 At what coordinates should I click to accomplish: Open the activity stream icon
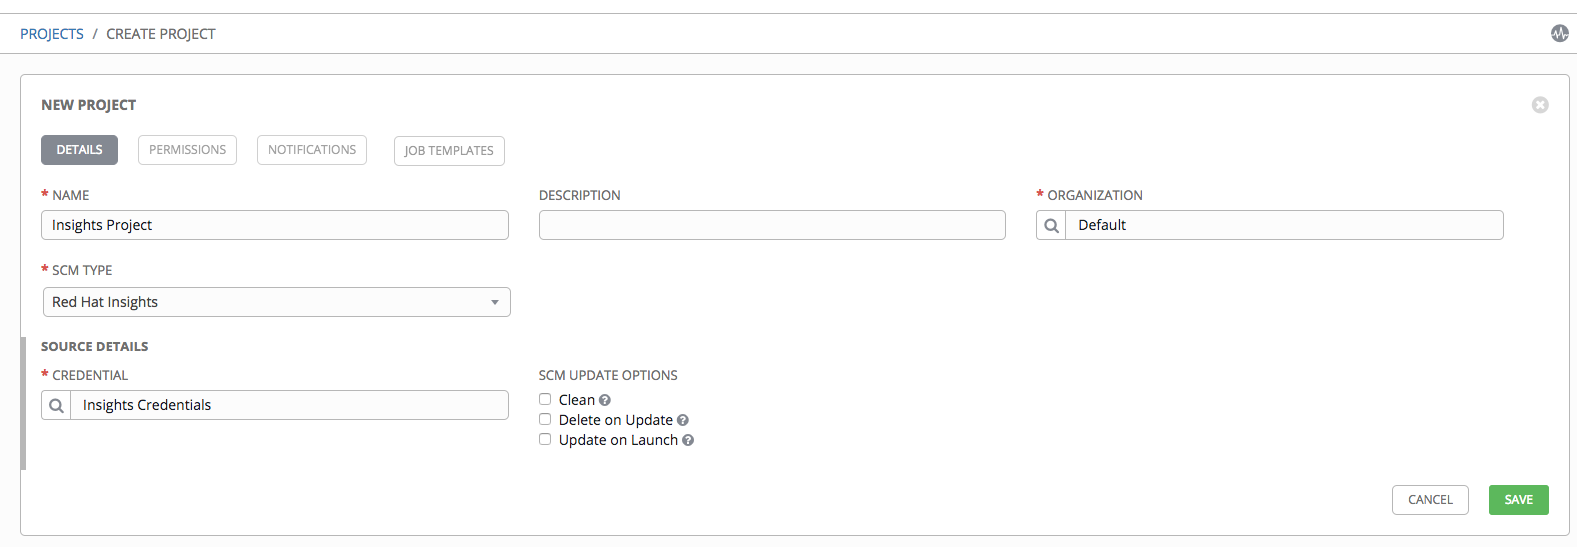coord(1559,33)
